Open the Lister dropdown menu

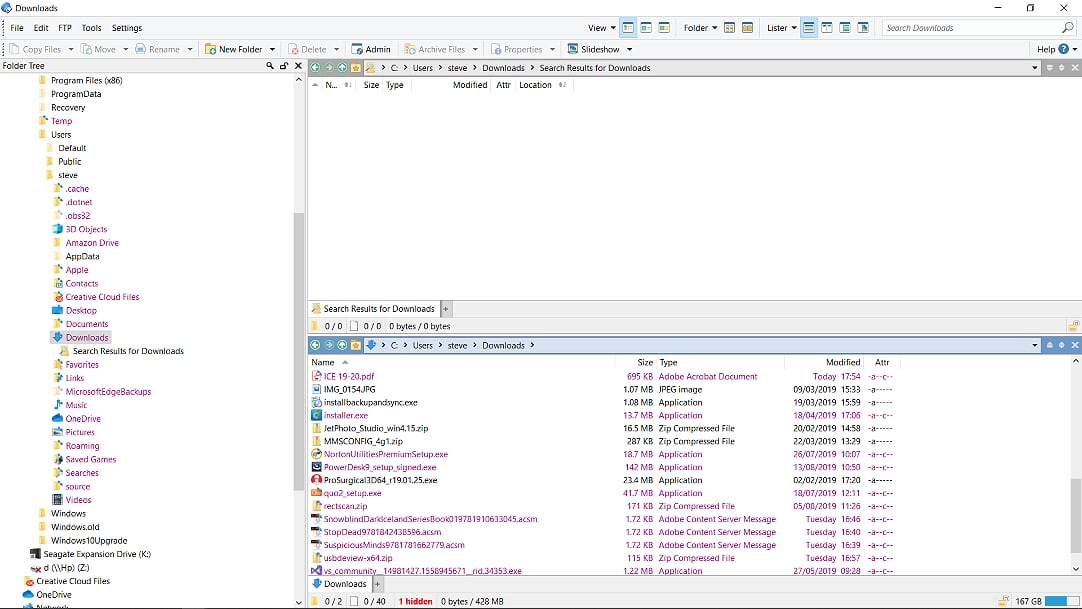point(780,27)
